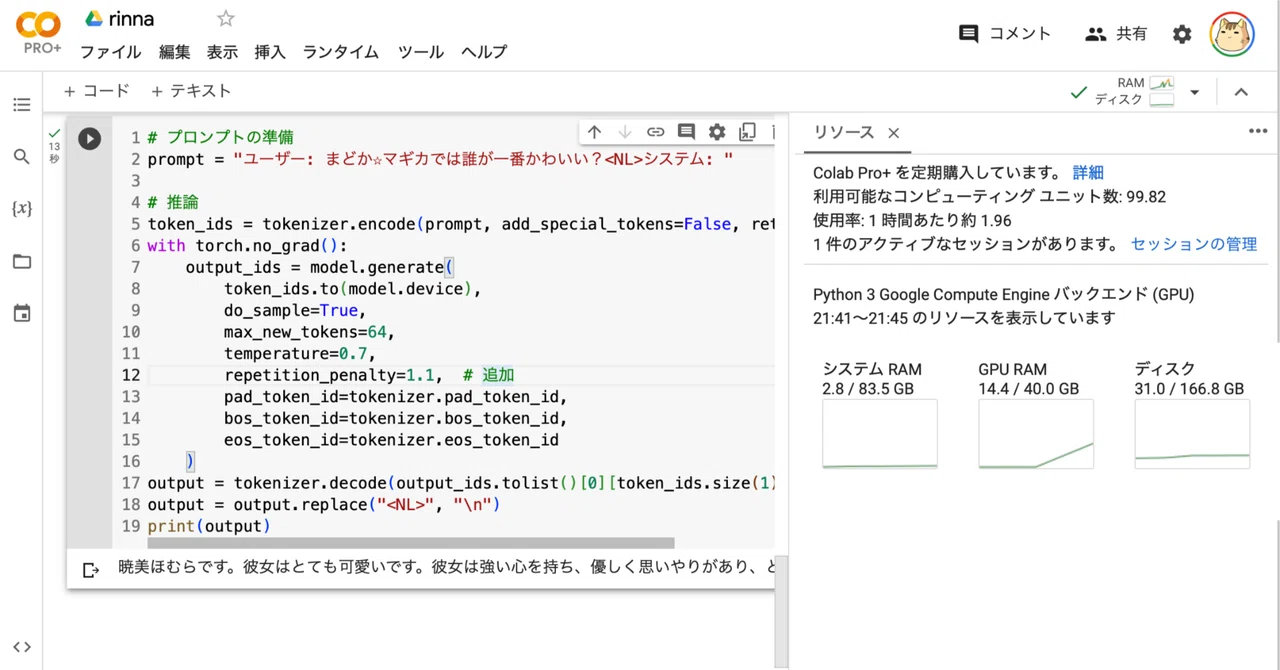Click the '31.0 / 166.8 GB' value
This screenshot has height=670, width=1280.
tap(1189, 389)
